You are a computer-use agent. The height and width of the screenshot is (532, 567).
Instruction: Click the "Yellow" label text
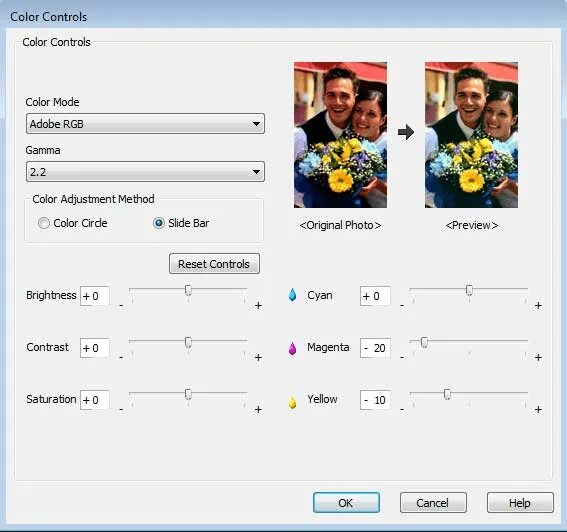pos(322,399)
